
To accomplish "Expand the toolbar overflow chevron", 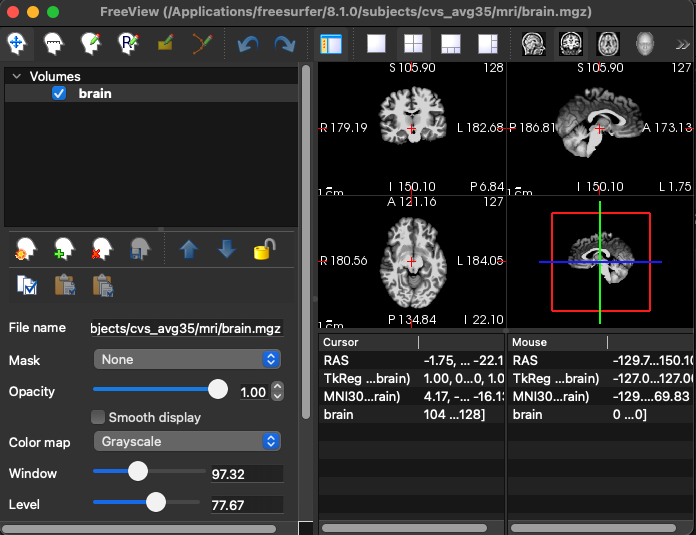I will coord(683,44).
